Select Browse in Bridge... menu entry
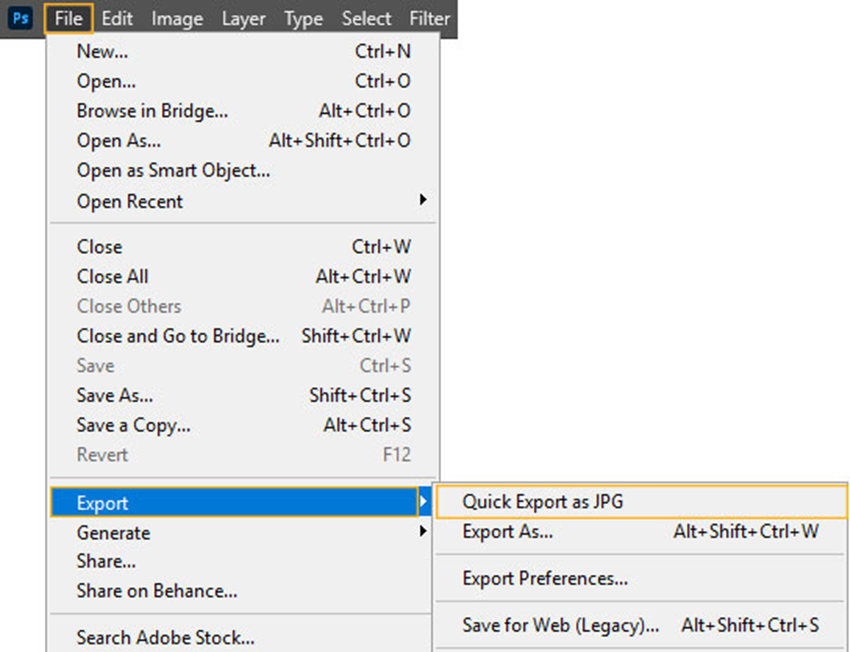This screenshot has width=850, height=652. click(x=152, y=111)
